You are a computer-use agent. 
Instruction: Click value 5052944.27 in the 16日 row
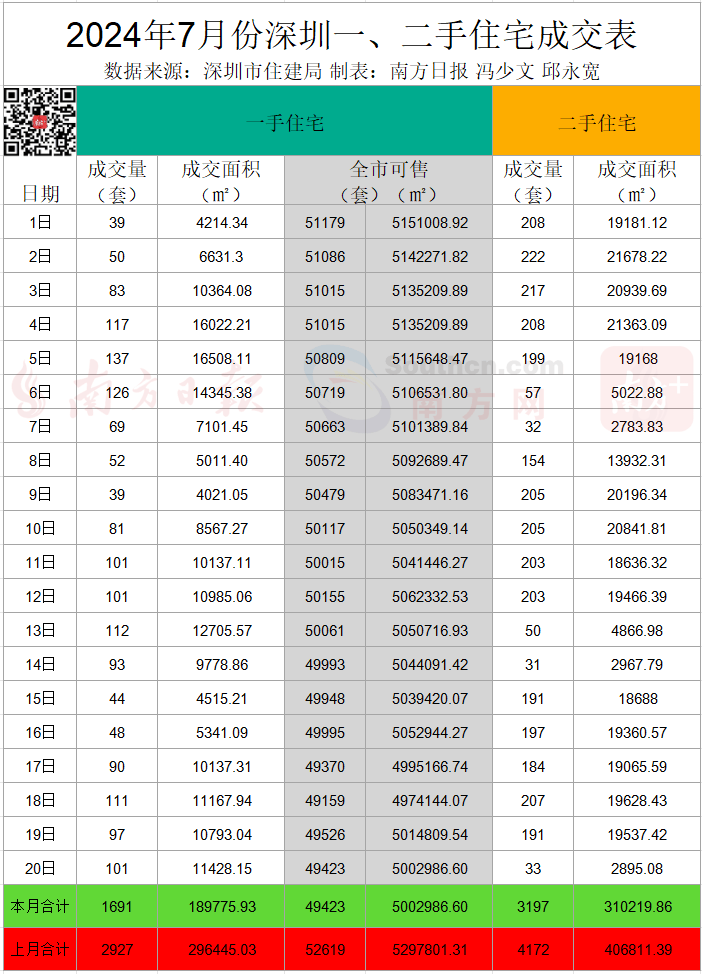[430, 733]
